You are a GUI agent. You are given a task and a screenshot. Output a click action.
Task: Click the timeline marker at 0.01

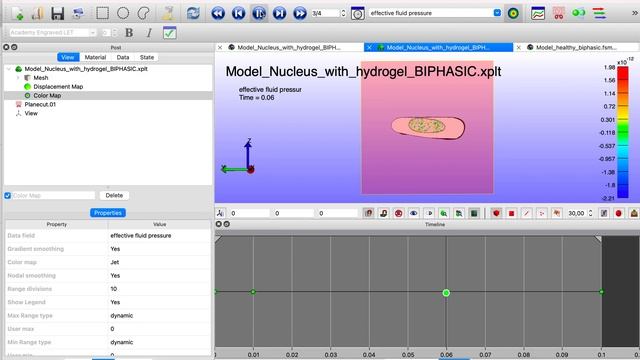coord(253,292)
